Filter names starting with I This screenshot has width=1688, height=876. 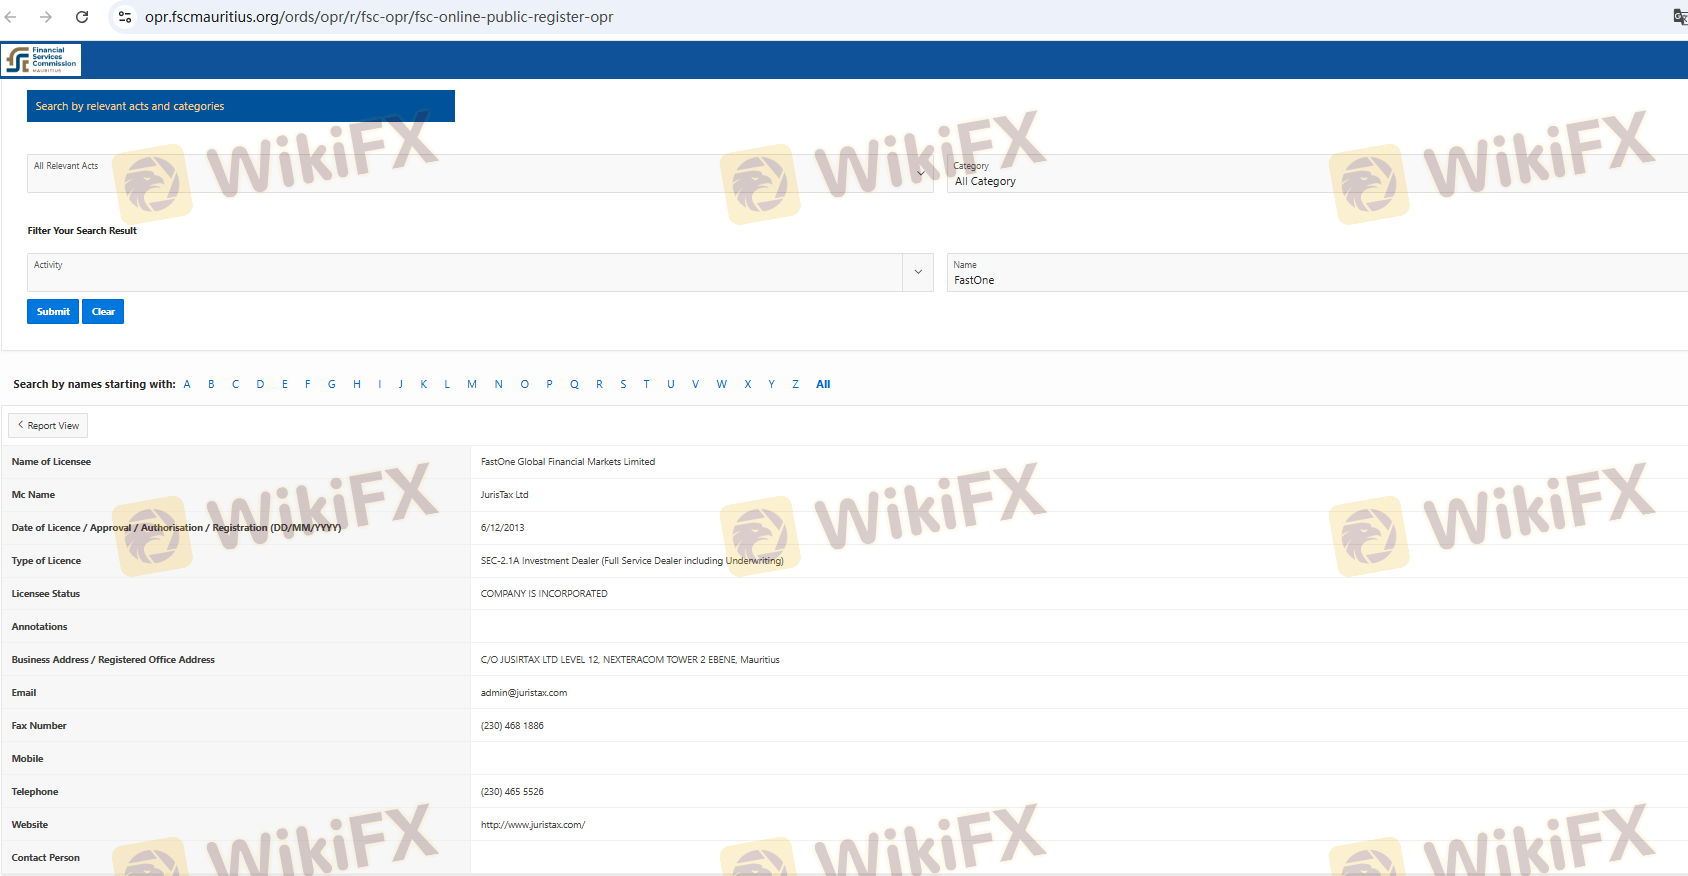coord(380,384)
